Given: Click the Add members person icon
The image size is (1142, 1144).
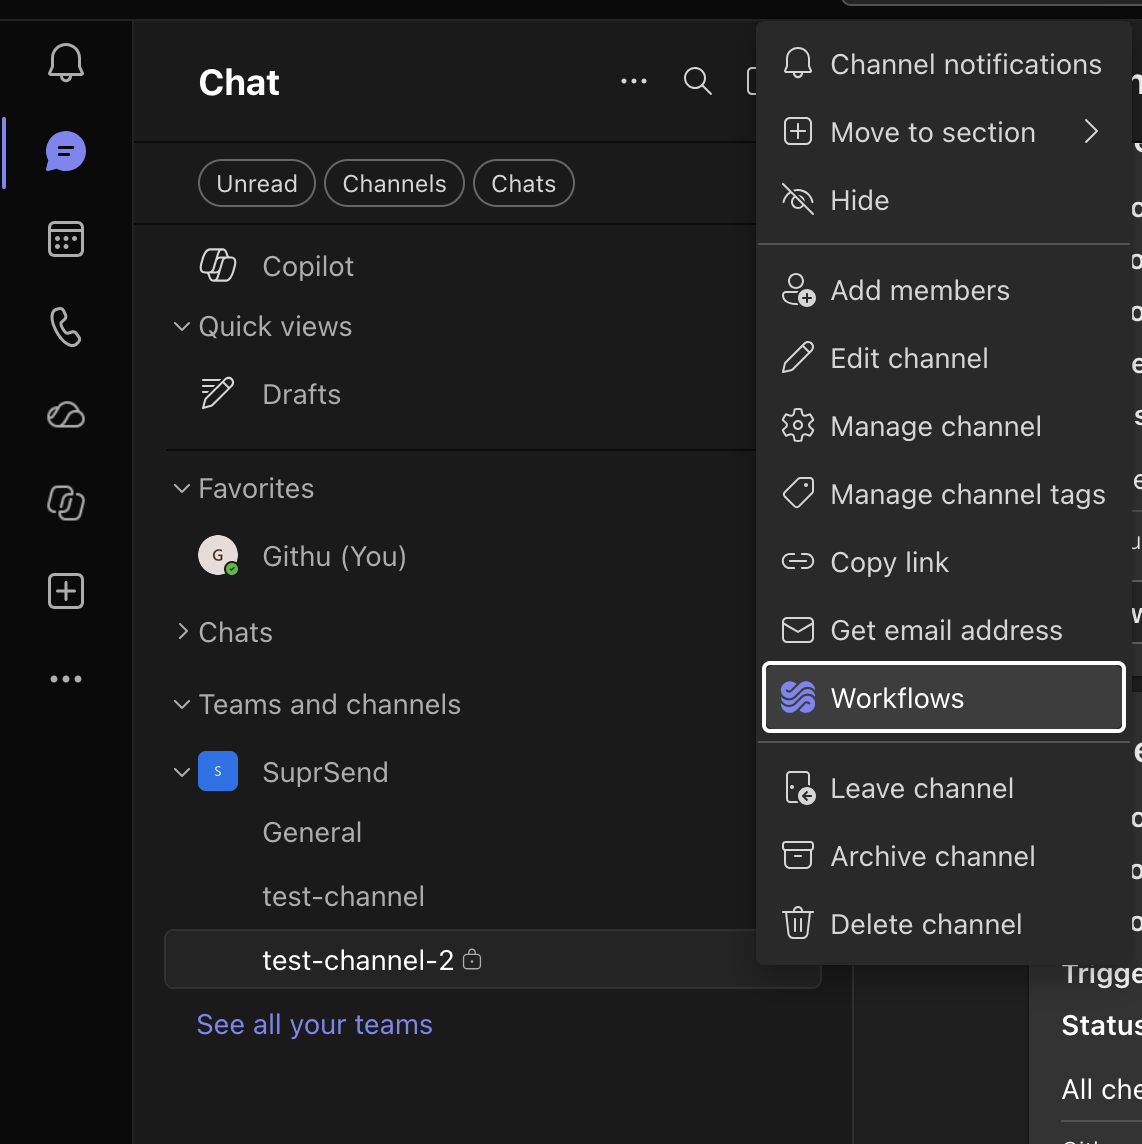Looking at the screenshot, I should pyautogui.click(x=798, y=290).
